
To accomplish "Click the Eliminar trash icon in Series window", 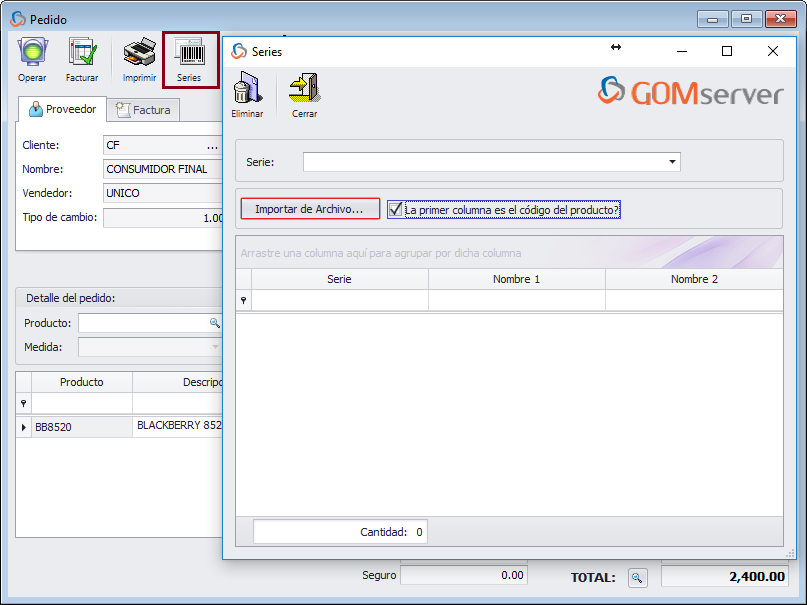I will click(x=247, y=88).
